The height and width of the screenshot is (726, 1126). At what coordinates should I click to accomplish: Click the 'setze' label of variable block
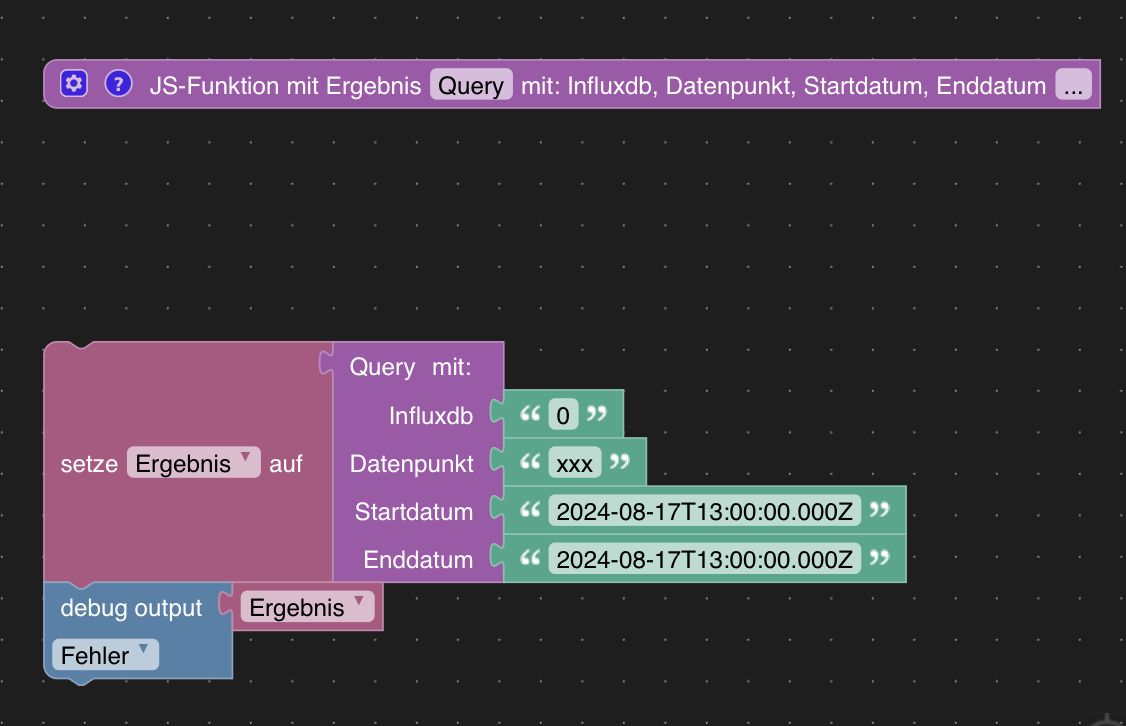89,464
